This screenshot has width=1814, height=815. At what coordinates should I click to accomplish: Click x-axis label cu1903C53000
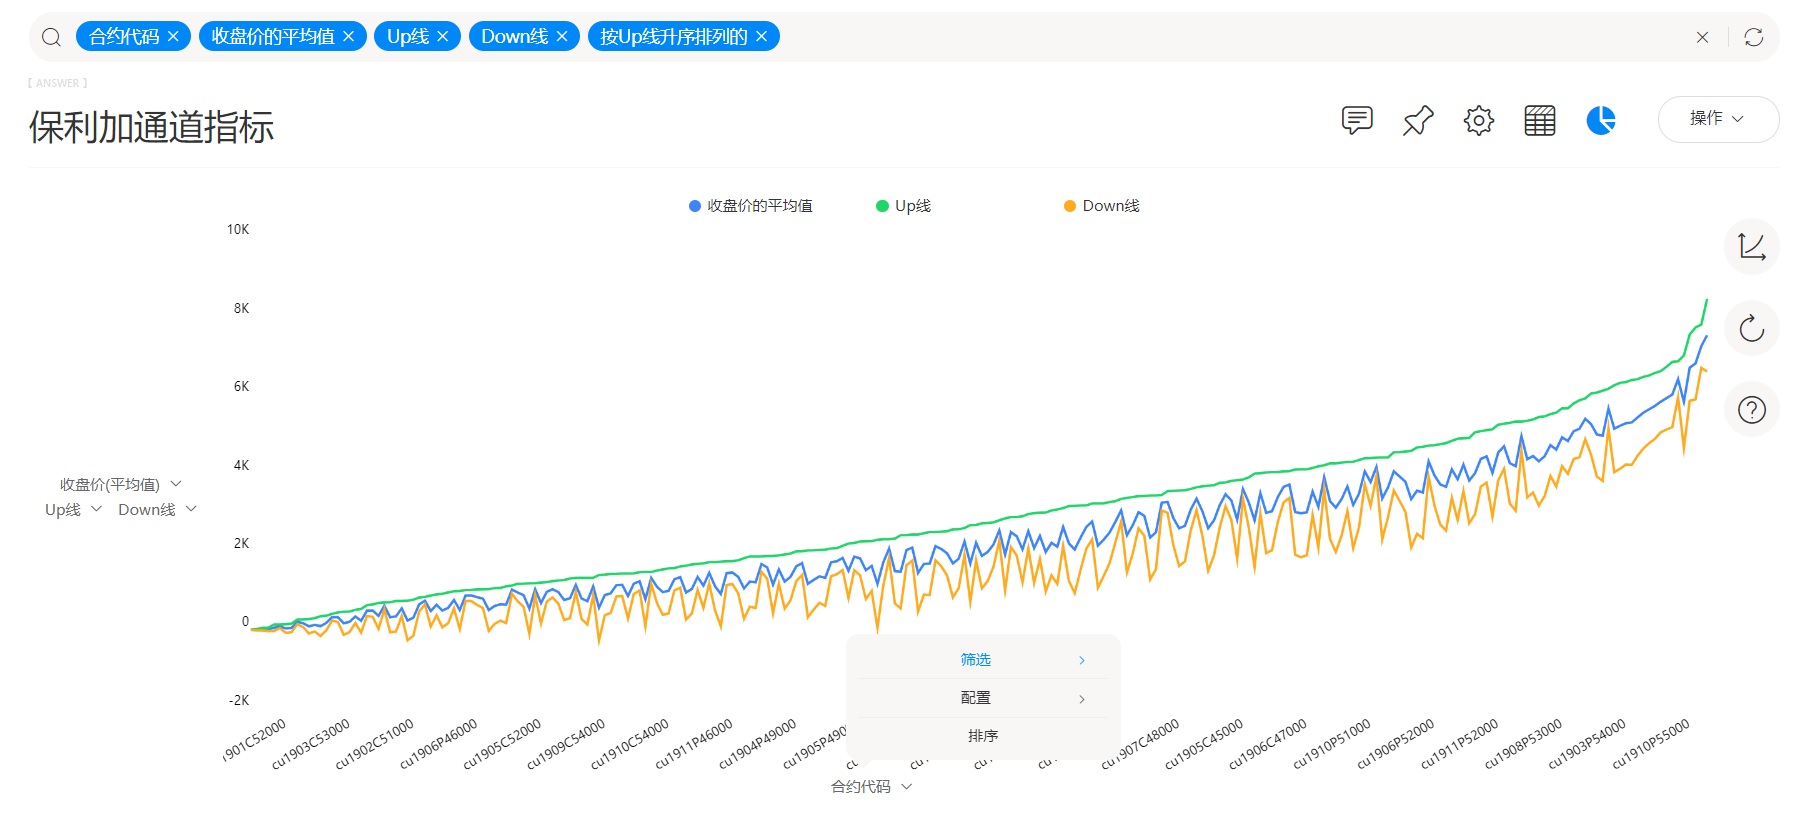point(311,744)
